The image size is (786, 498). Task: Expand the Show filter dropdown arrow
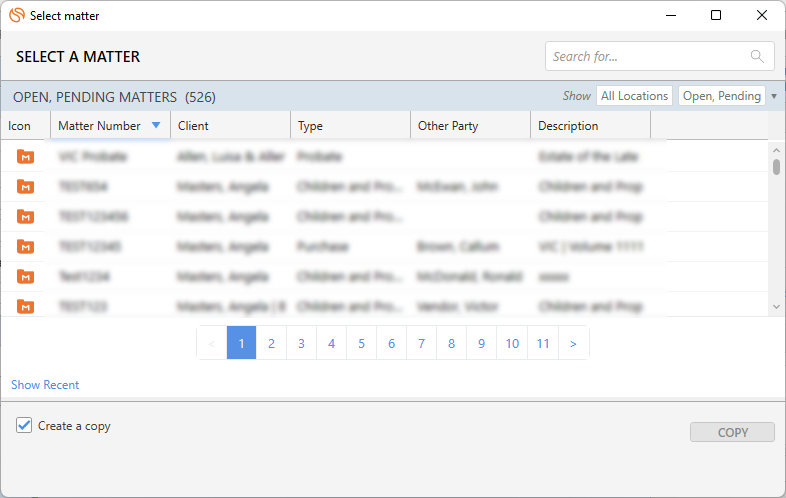pyautogui.click(x=774, y=96)
